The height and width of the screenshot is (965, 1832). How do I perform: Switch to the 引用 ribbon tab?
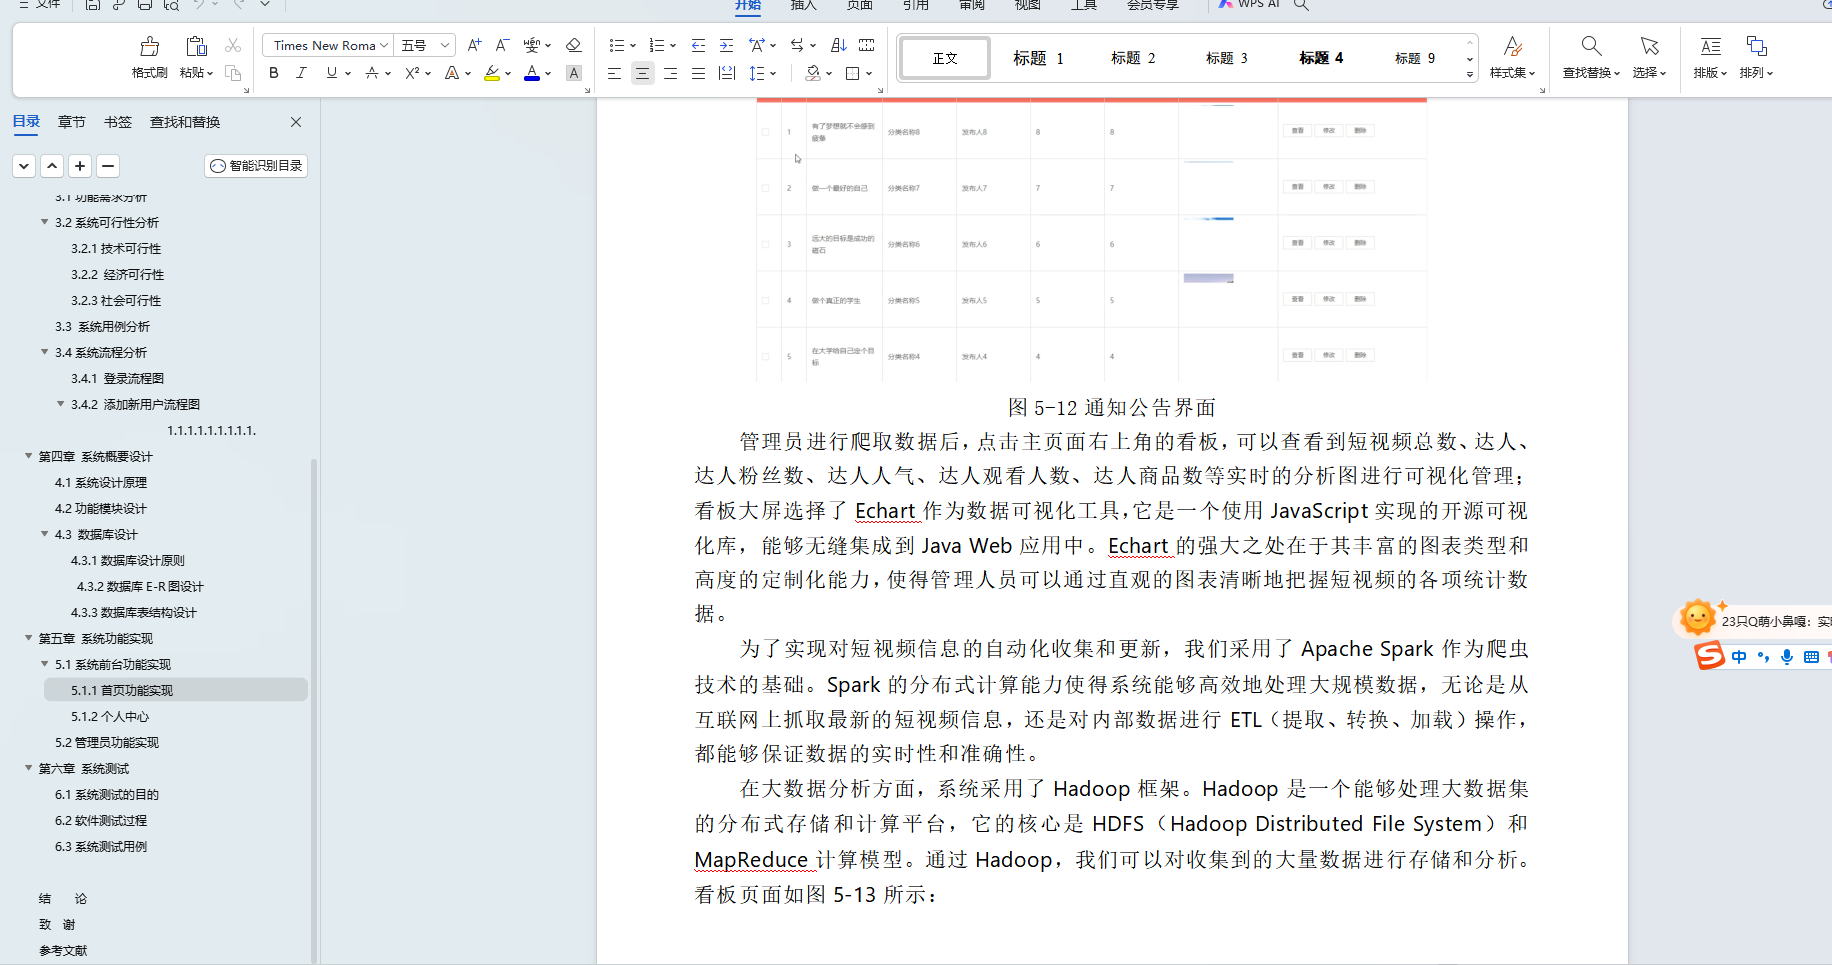[916, 5]
